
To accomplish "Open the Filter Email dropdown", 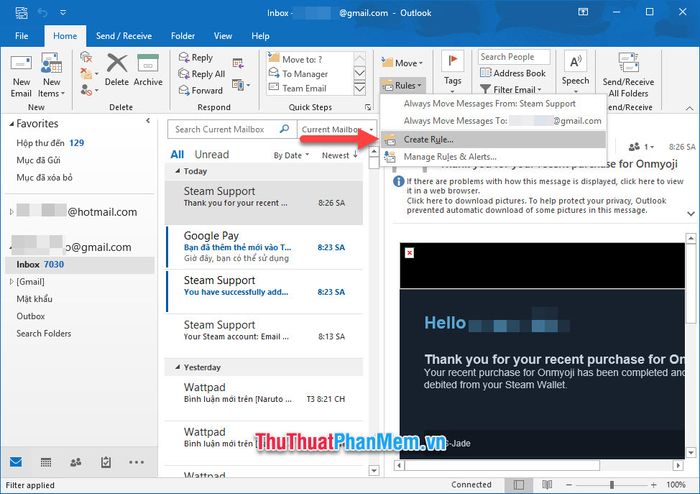I will [x=511, y=90].
